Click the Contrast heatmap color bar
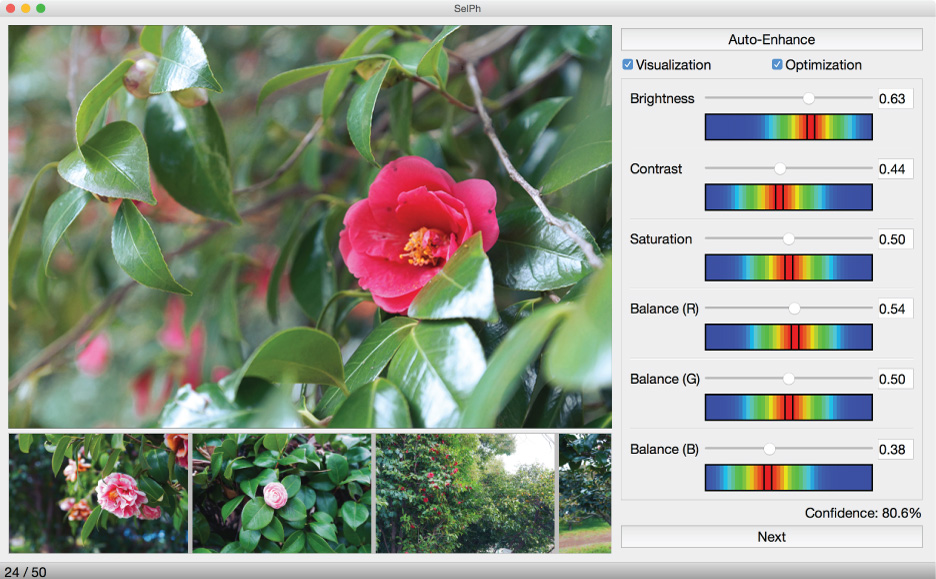The image size is (936, 579). (789, 197)
